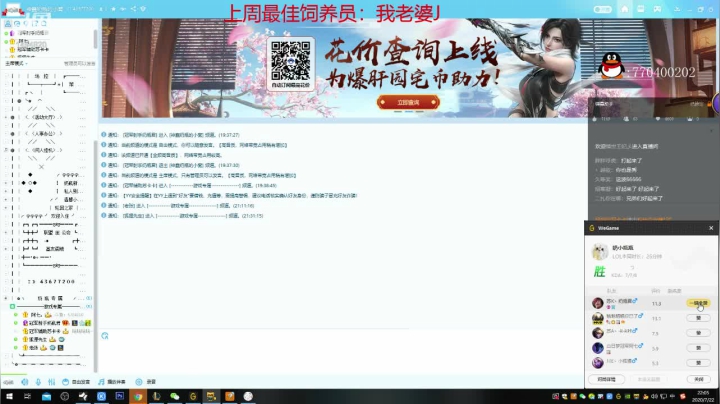Click the QR code on the banner
The height and width of the screenshot is (404, 720).
point(290,61)
